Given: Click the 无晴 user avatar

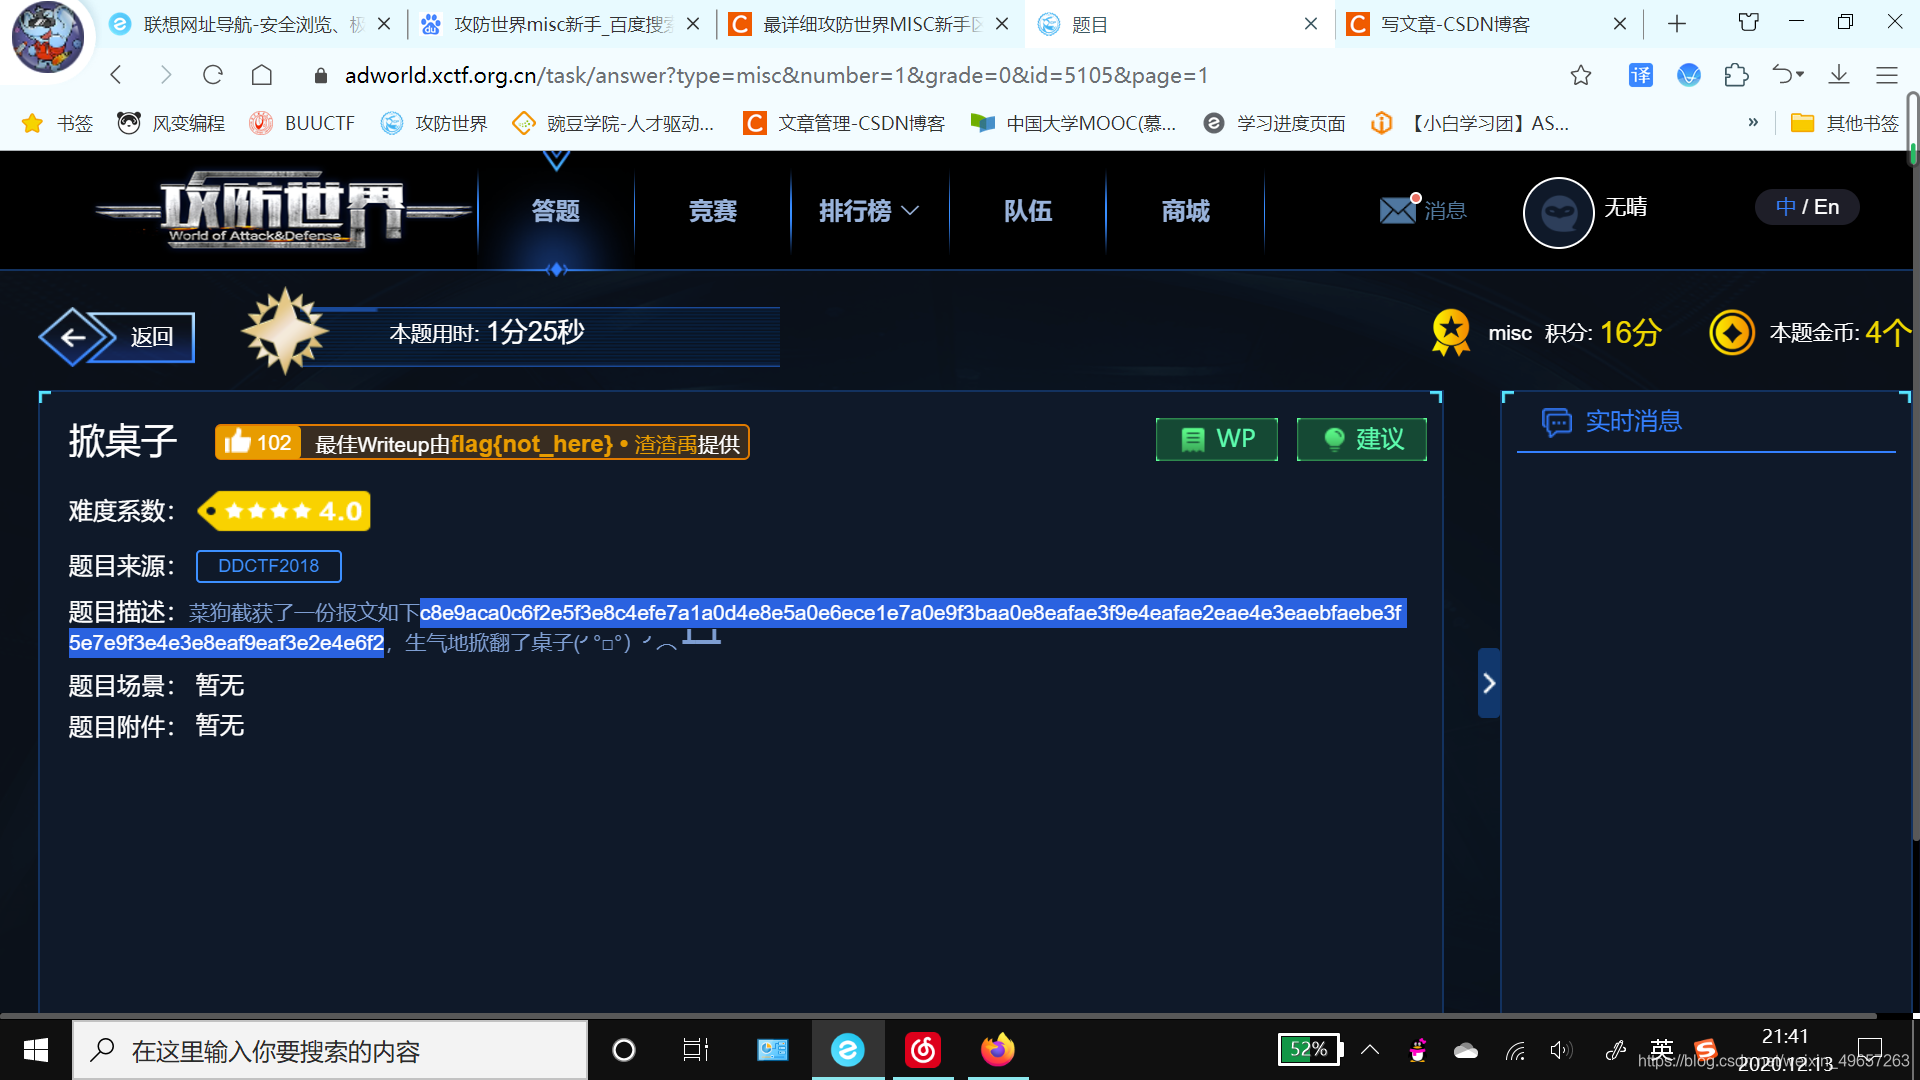Looking at the screenshot, I should [1558, 213].
